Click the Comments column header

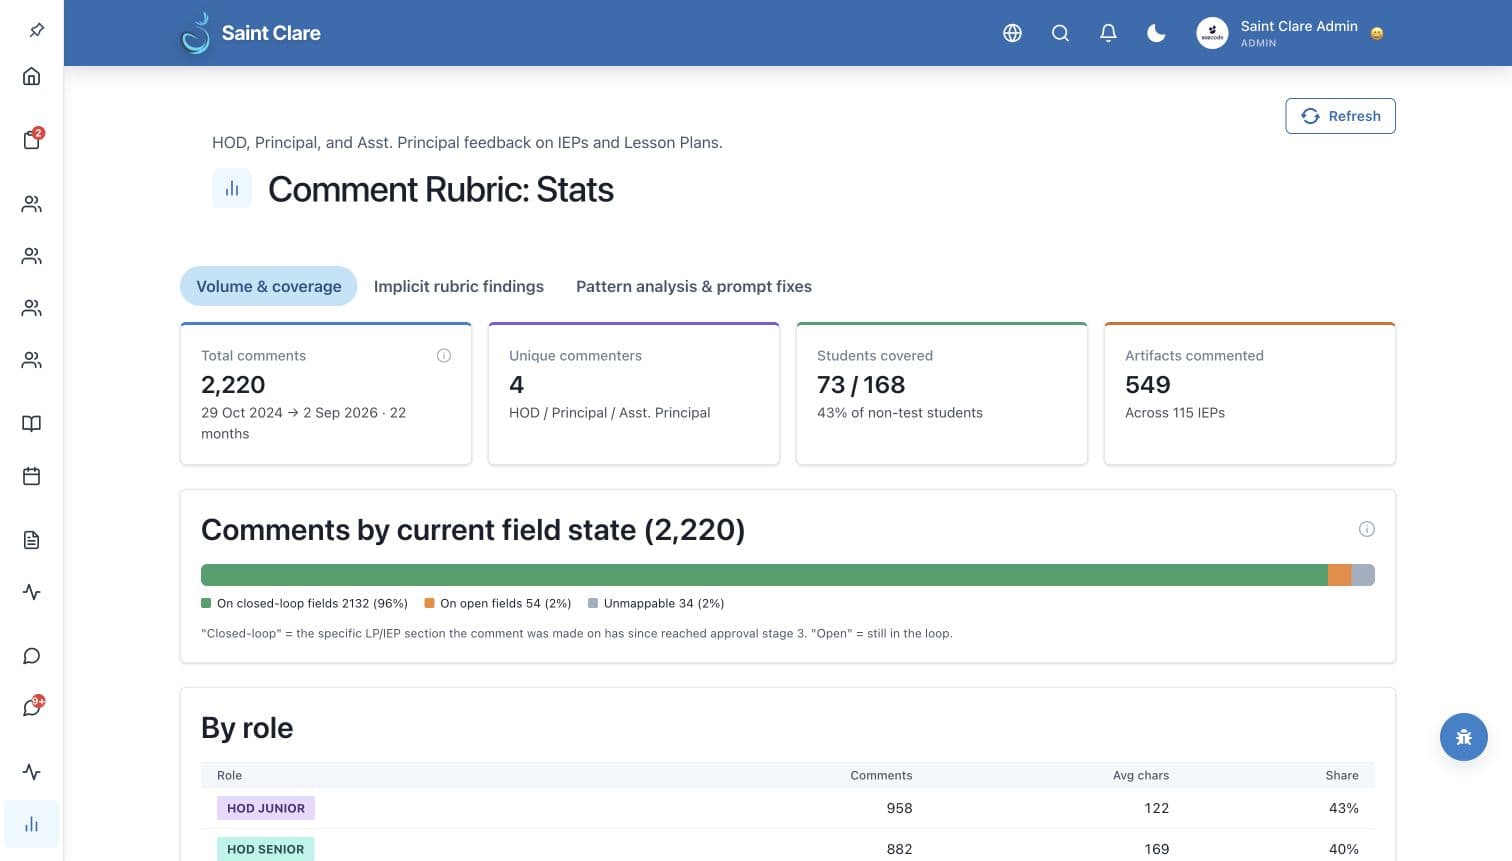(881, 775)
